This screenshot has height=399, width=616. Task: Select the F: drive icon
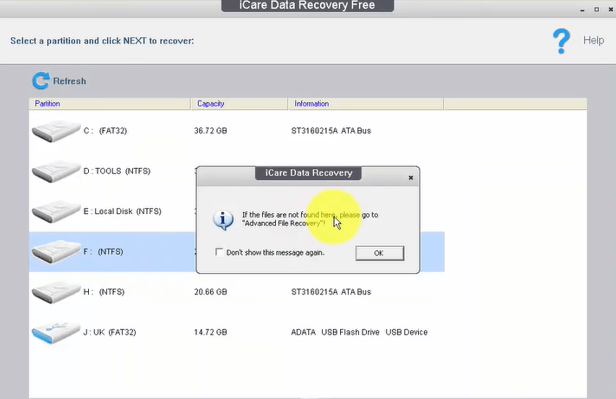pyautogui.click(x=56, y=252)
